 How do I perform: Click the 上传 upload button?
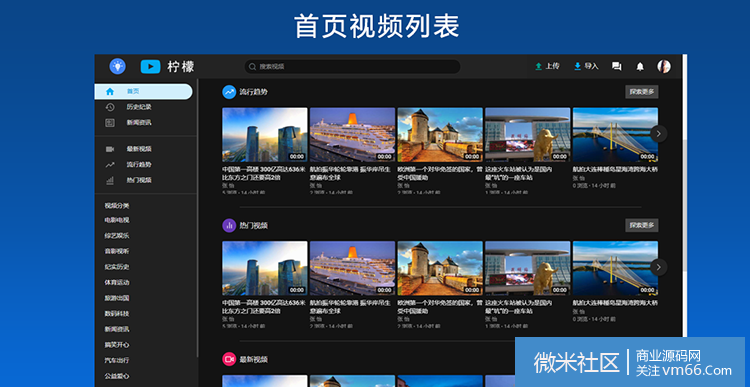tap(547, 66)
